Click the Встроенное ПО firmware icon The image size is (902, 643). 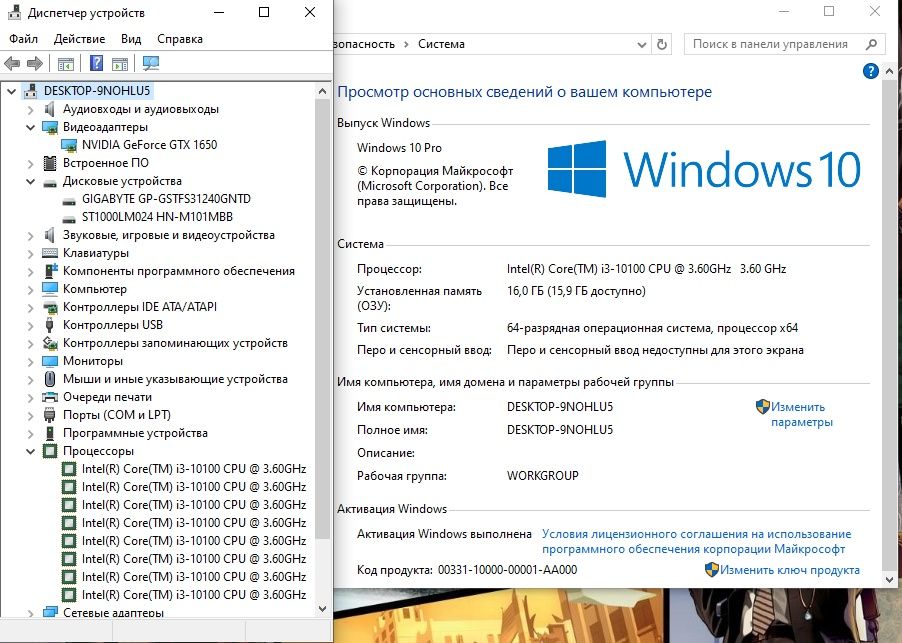pos(50,163)
